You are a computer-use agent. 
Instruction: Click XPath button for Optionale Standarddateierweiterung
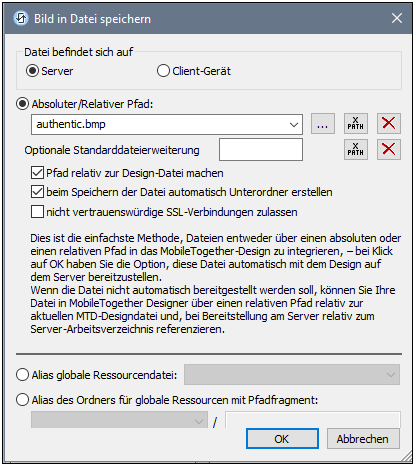point(356,149)
